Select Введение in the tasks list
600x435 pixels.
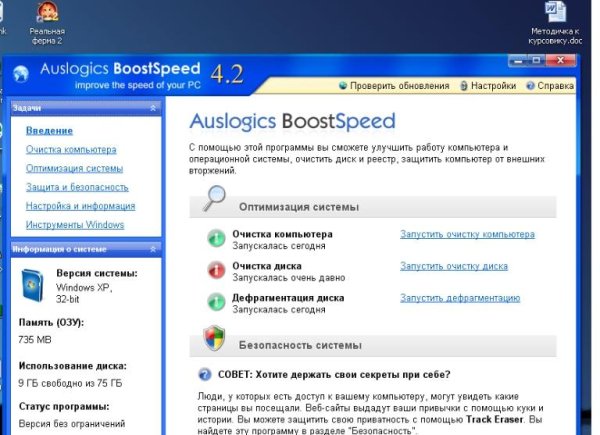pos(49,131)
